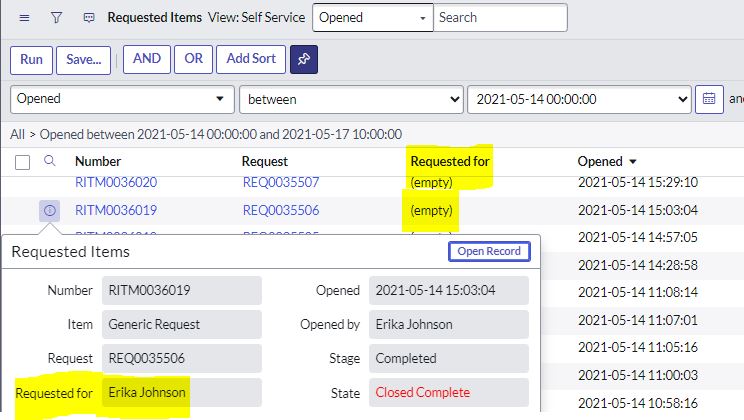Click the Add Sort button

pos(251,59)
